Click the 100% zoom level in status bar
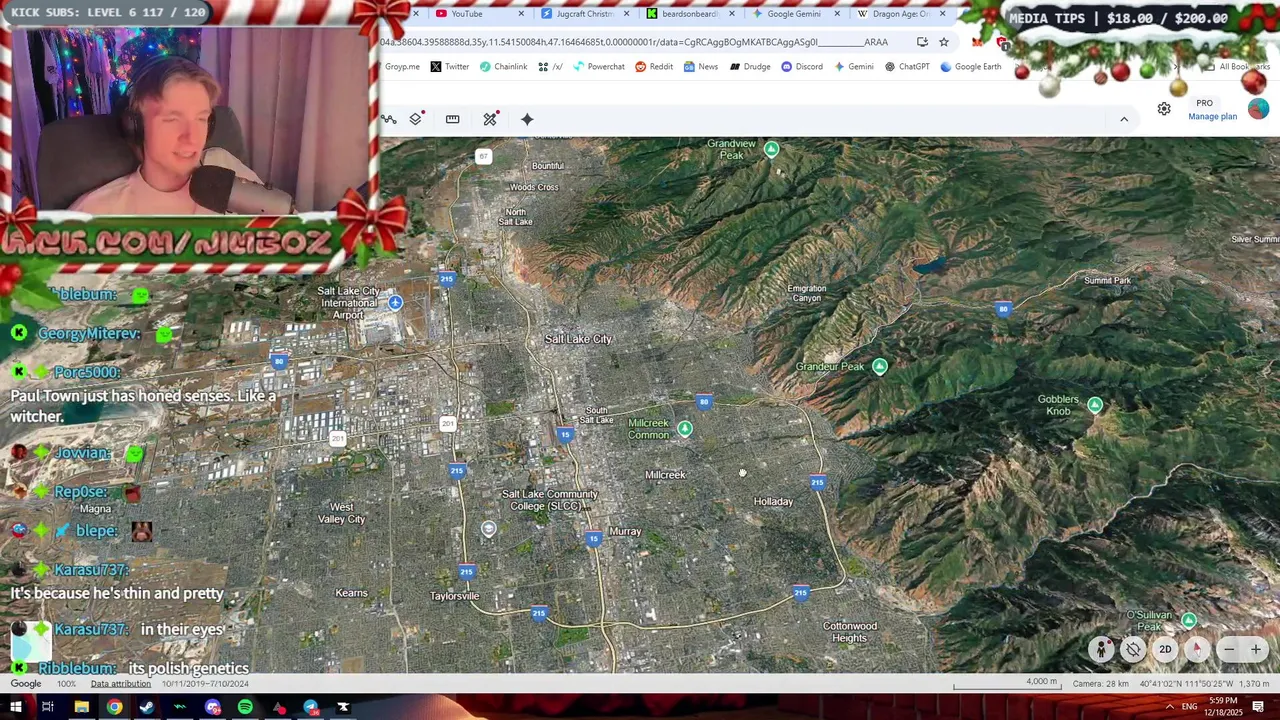The width and height of the screenshot is (1280, 720). pyautogui.click(x=66, y=684)
